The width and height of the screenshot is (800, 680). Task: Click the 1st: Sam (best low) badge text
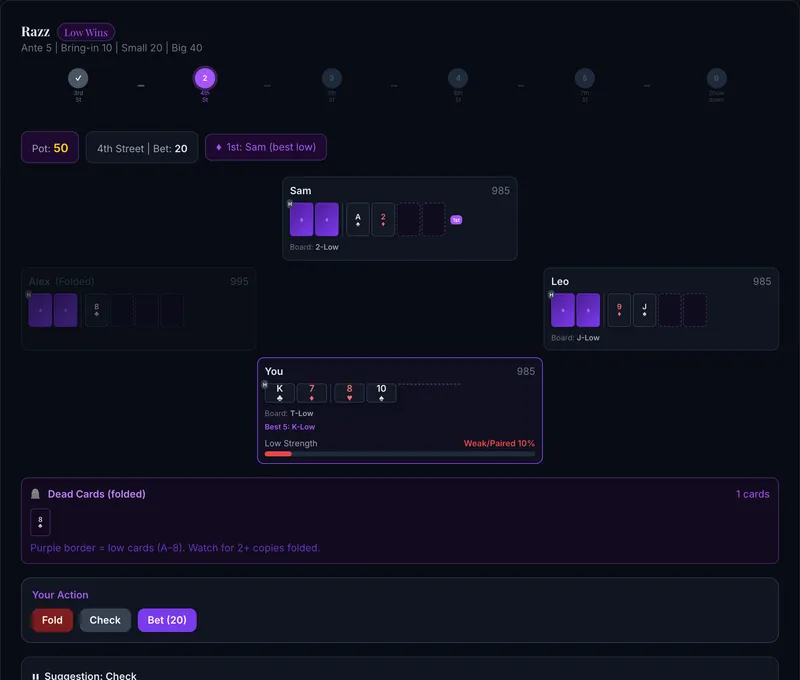click(x=271, y=147)
